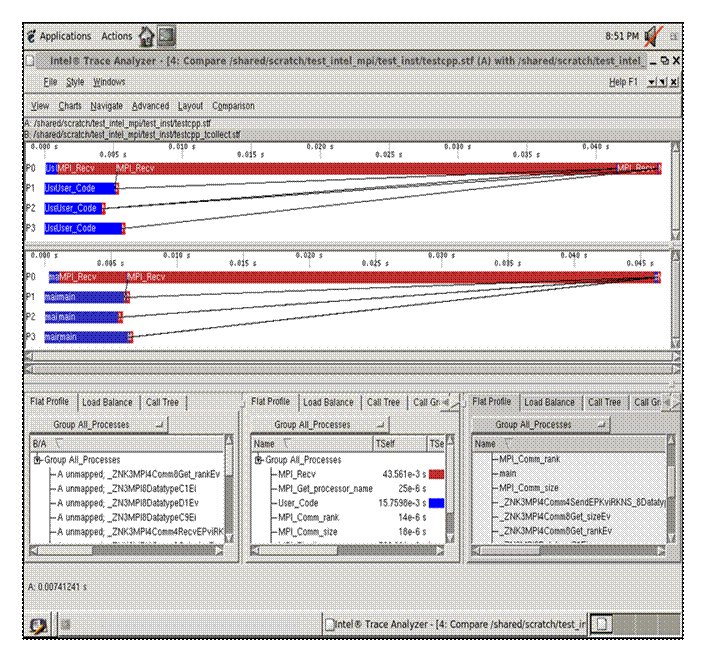Select MPI_Recv row in middle profile
The image size is (703, 655).
pyautogui.click(x=348, y=474)
